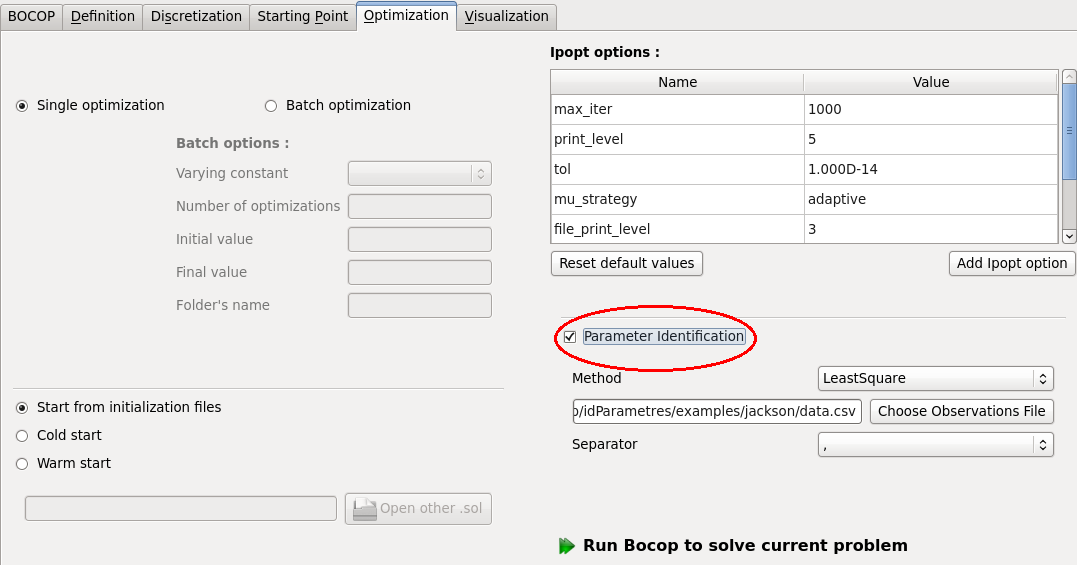
Task: Click Reset default values button
Action: 627,263
